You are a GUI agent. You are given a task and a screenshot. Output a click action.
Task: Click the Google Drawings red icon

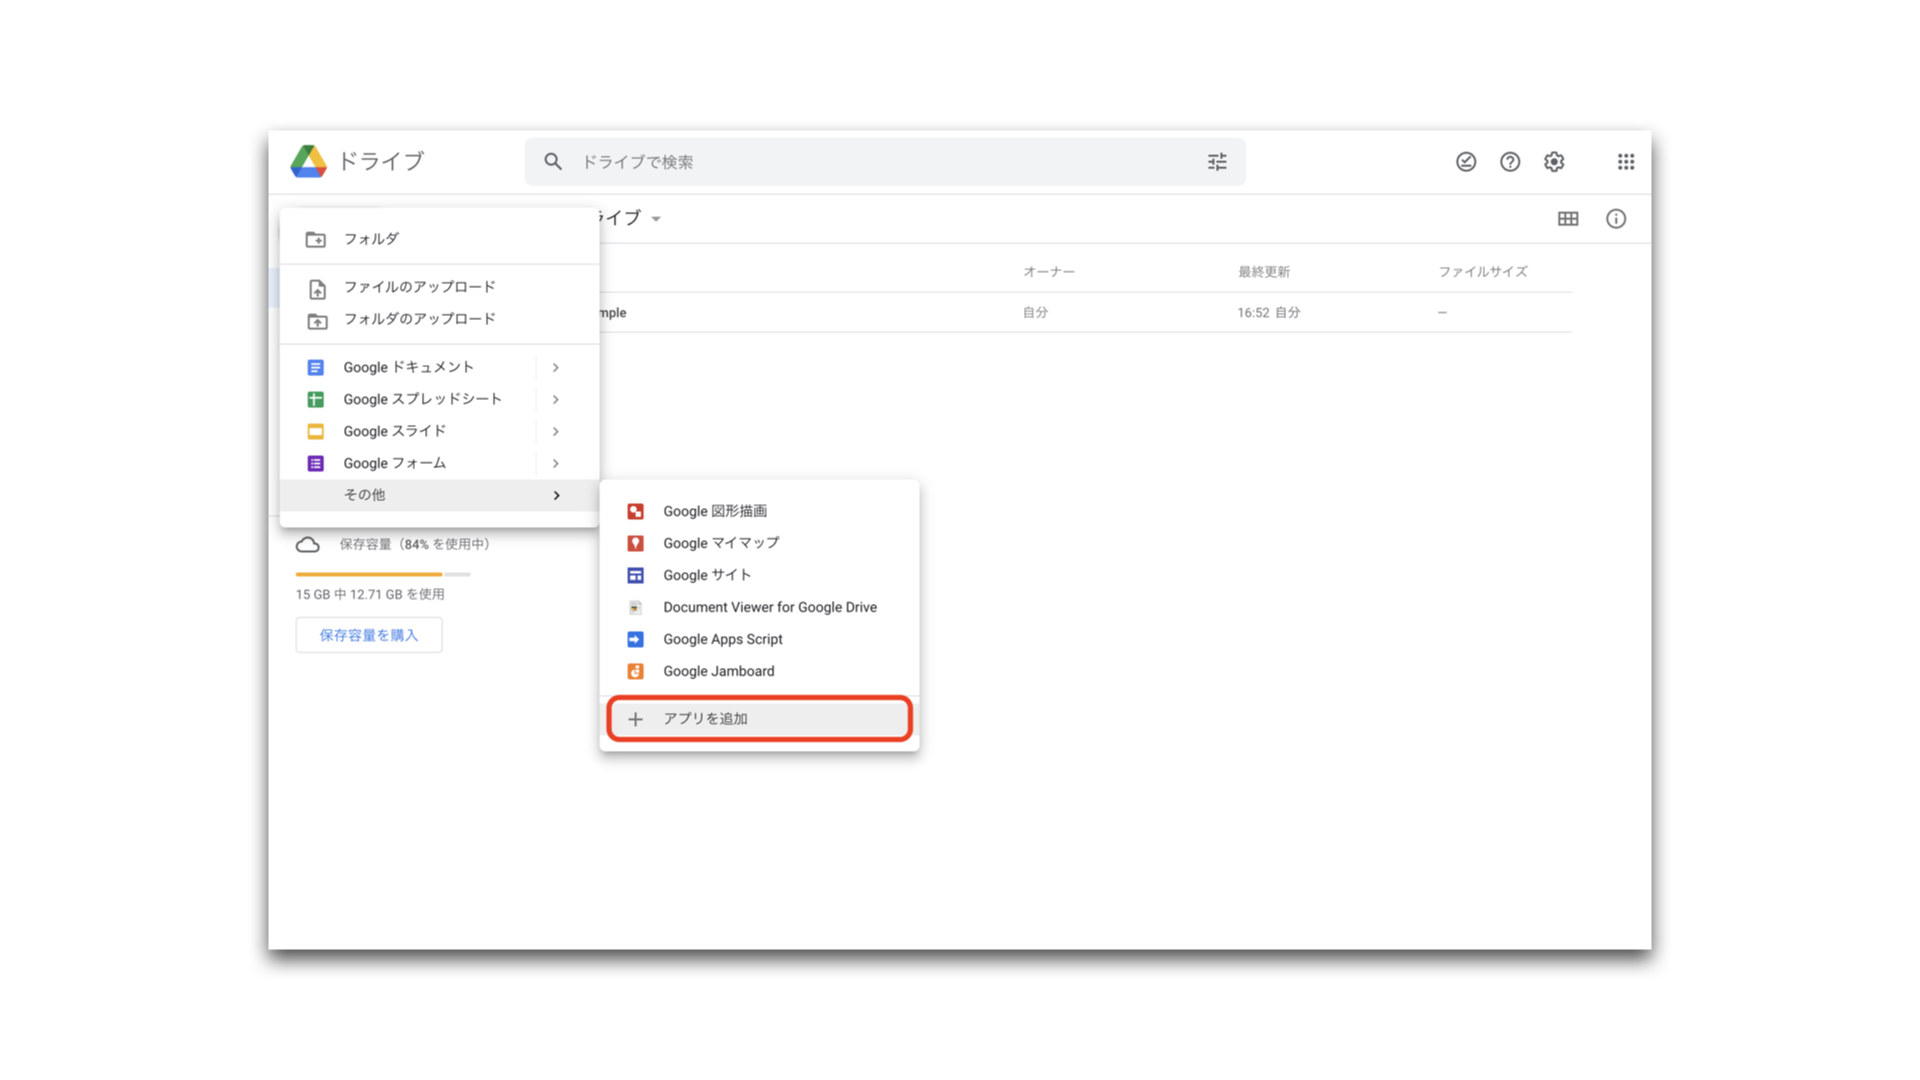[x=635, y=512]
